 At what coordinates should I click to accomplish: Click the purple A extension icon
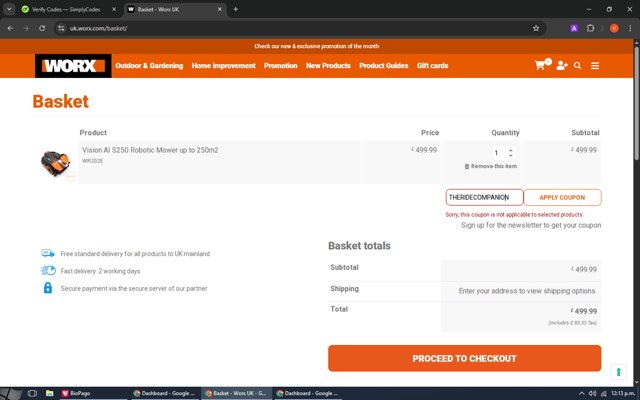coord(574,28)
